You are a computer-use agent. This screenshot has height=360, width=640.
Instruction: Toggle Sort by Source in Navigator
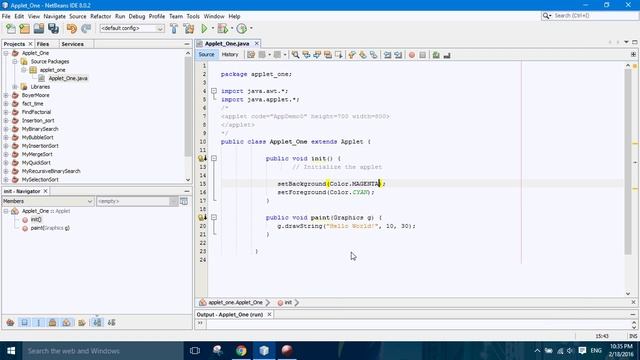tap(111, 323)
